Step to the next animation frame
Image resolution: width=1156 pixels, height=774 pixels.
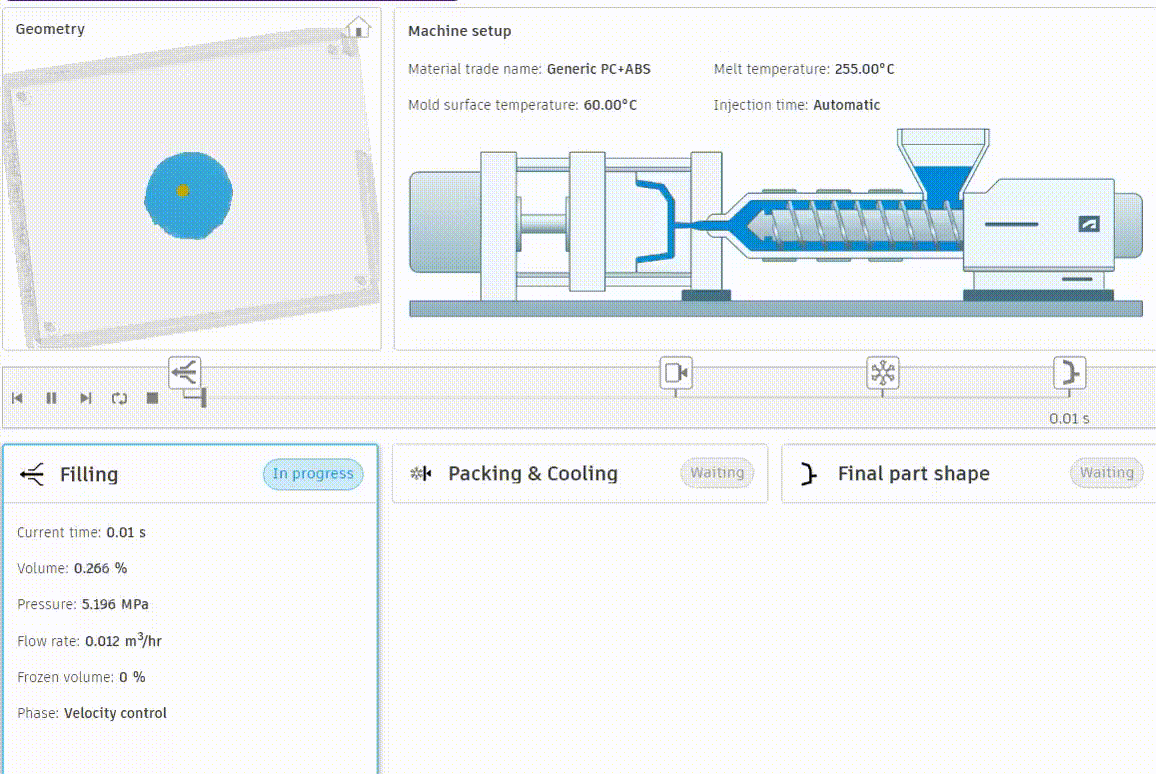tap(86, 398)
